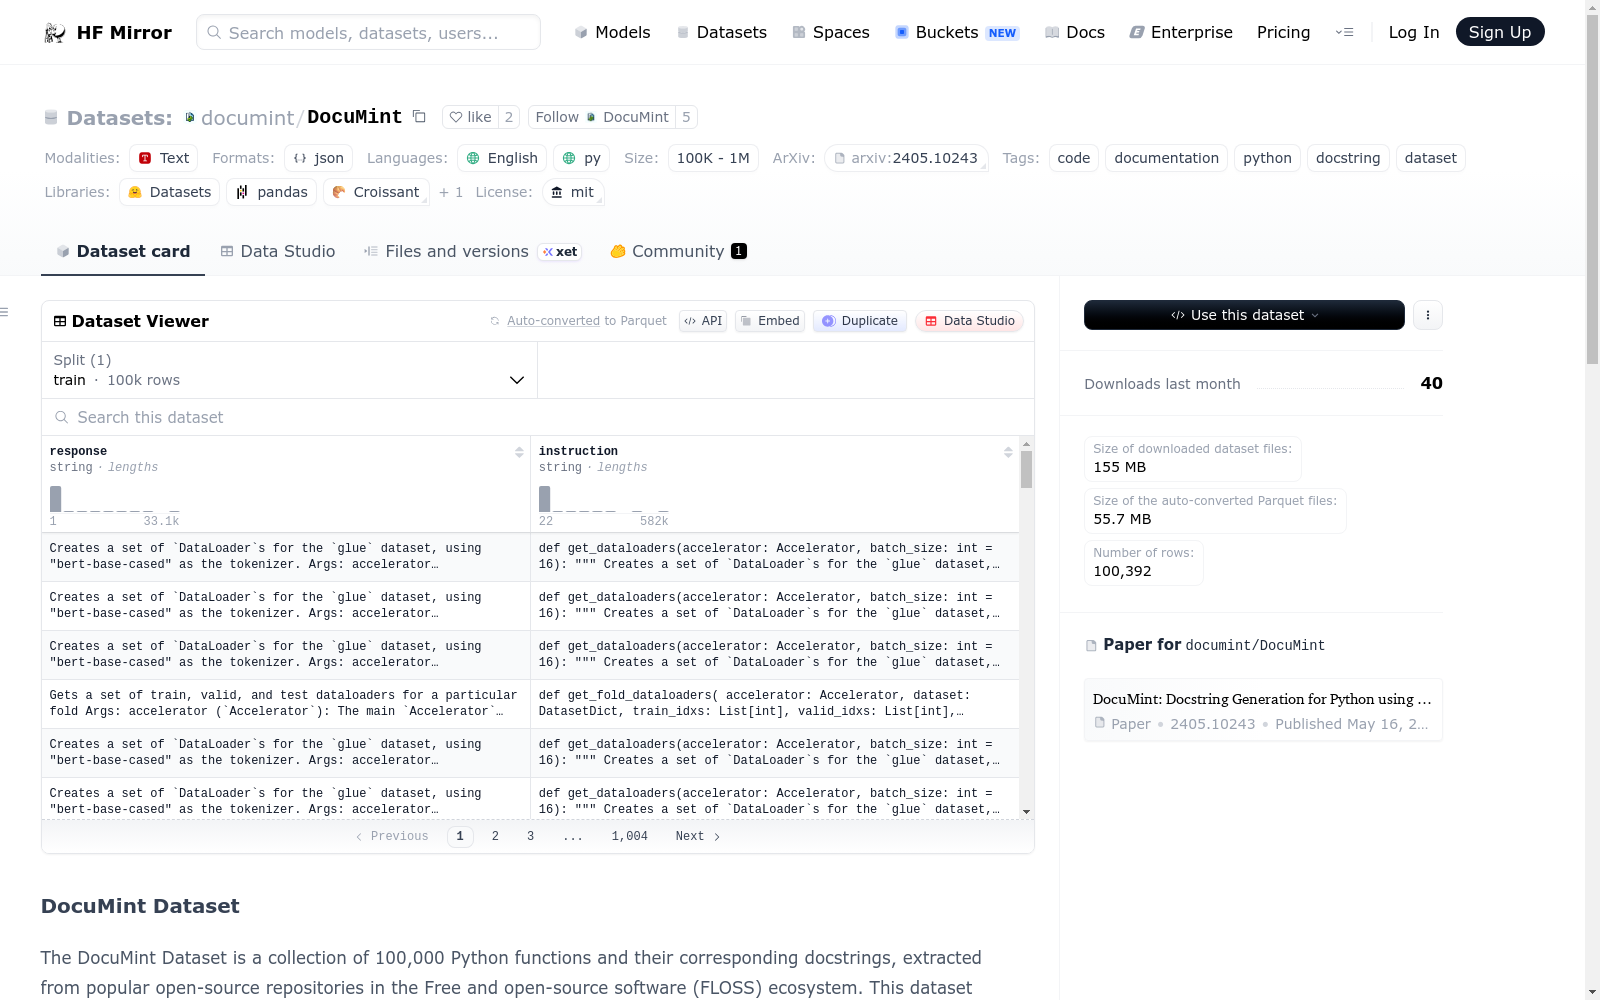Open Spaces in top navigation
This screenshot has height=1000, width=1600.
pyautogui.click(x=831, y=32)
